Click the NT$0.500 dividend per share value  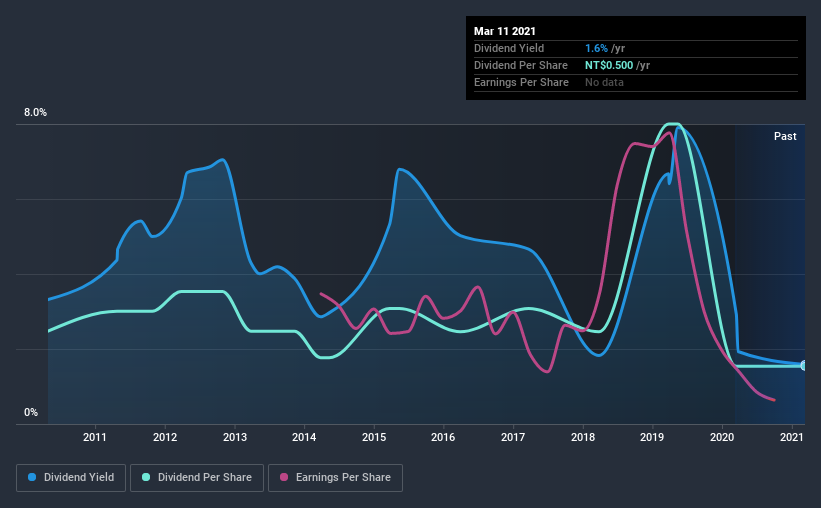pyautogui.click(x=609, y=65)
